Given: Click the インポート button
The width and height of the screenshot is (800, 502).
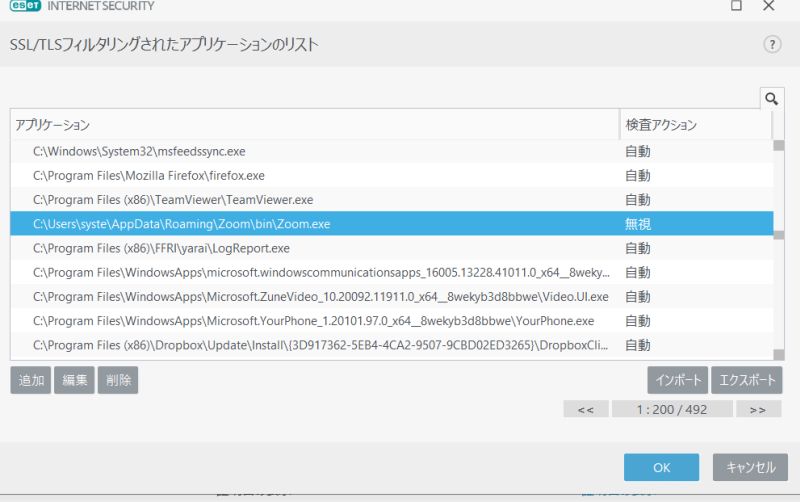Looking at the screenshot, I should [678, 380].
